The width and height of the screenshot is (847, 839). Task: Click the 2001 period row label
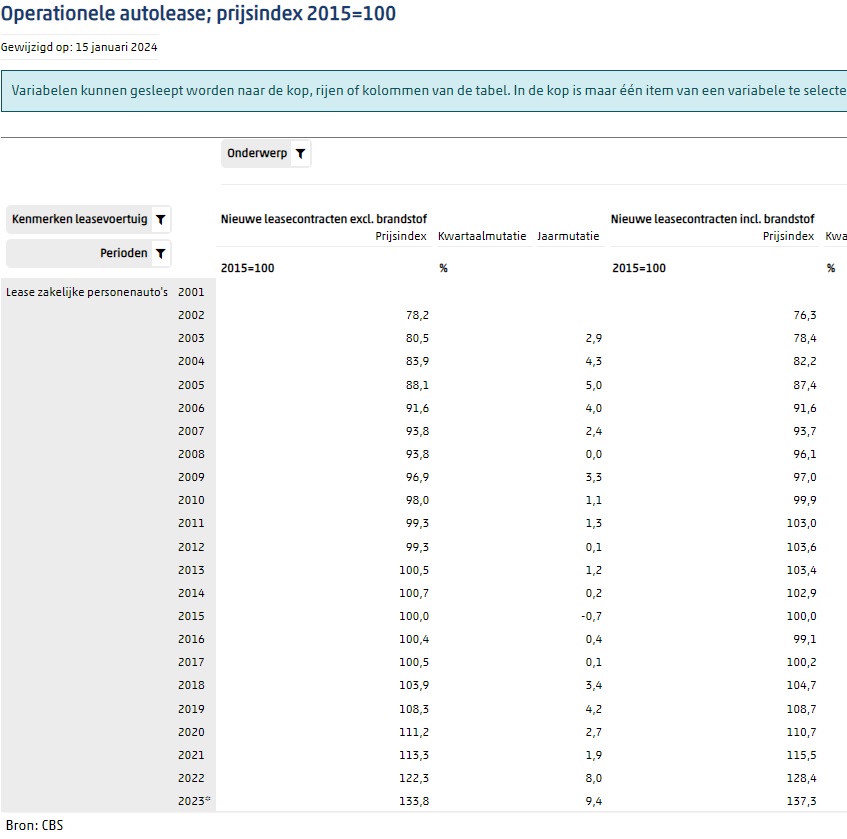[x=191, y=292]
